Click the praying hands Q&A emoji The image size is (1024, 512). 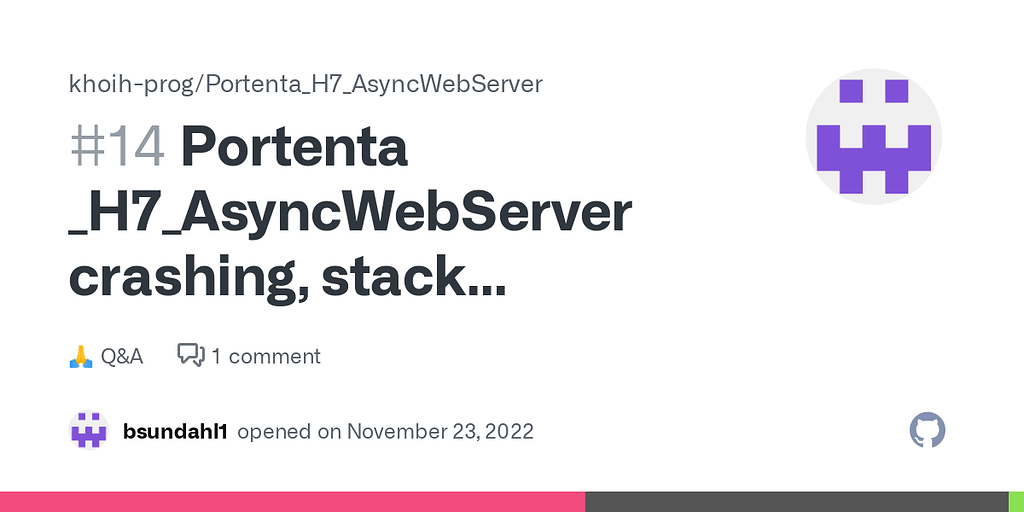coord(81,357)
